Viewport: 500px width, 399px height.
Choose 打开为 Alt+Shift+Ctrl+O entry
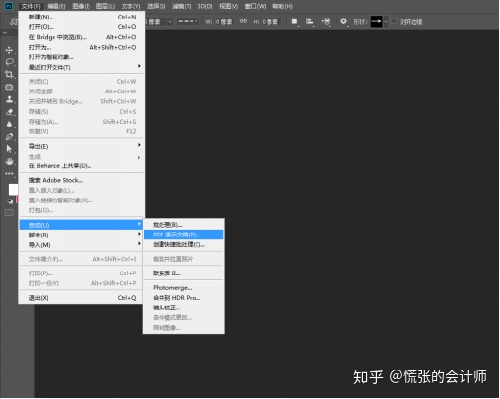point(82,47)
